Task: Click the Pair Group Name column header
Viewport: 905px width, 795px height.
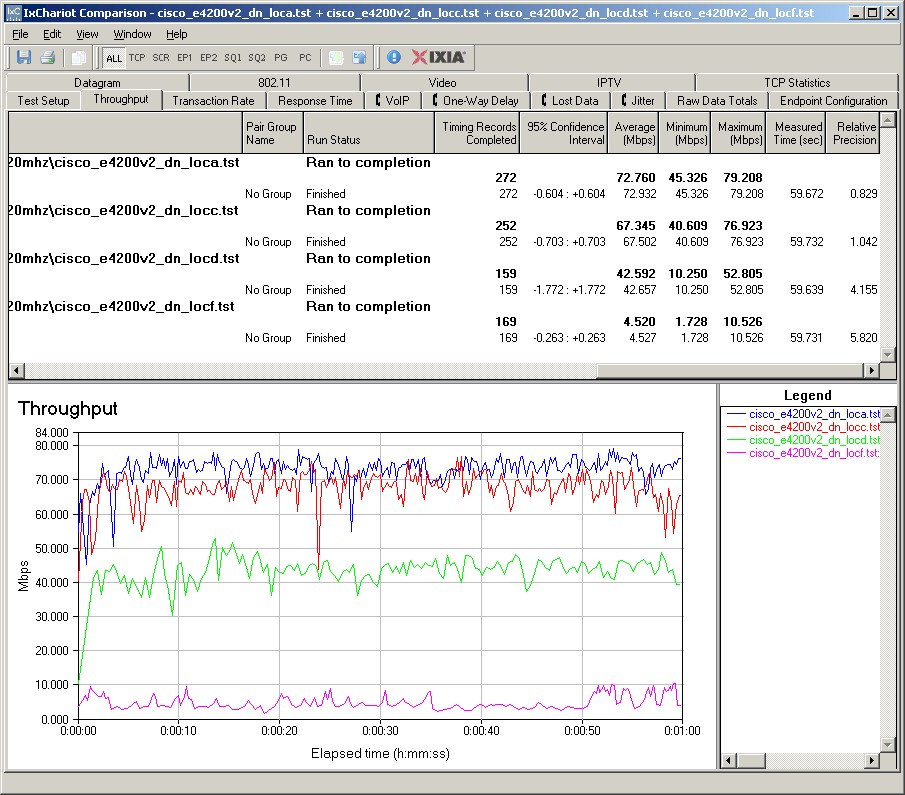Action: pyautogui.click(x=272, y=133)
